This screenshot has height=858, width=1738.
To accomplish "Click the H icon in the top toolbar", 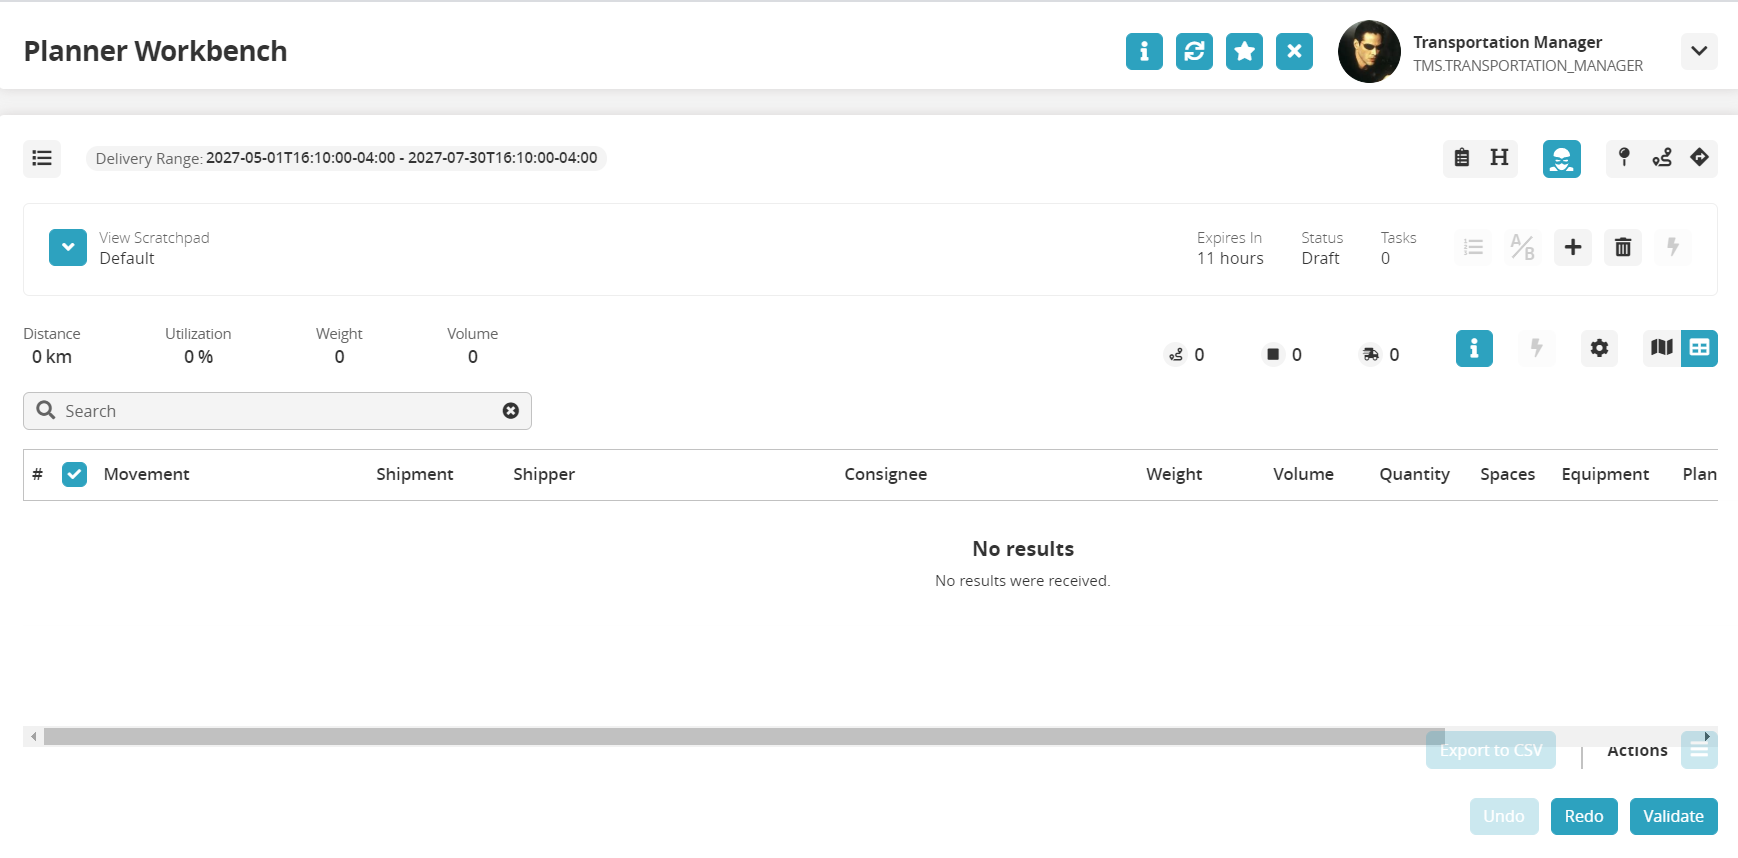I will (1499, 158).
